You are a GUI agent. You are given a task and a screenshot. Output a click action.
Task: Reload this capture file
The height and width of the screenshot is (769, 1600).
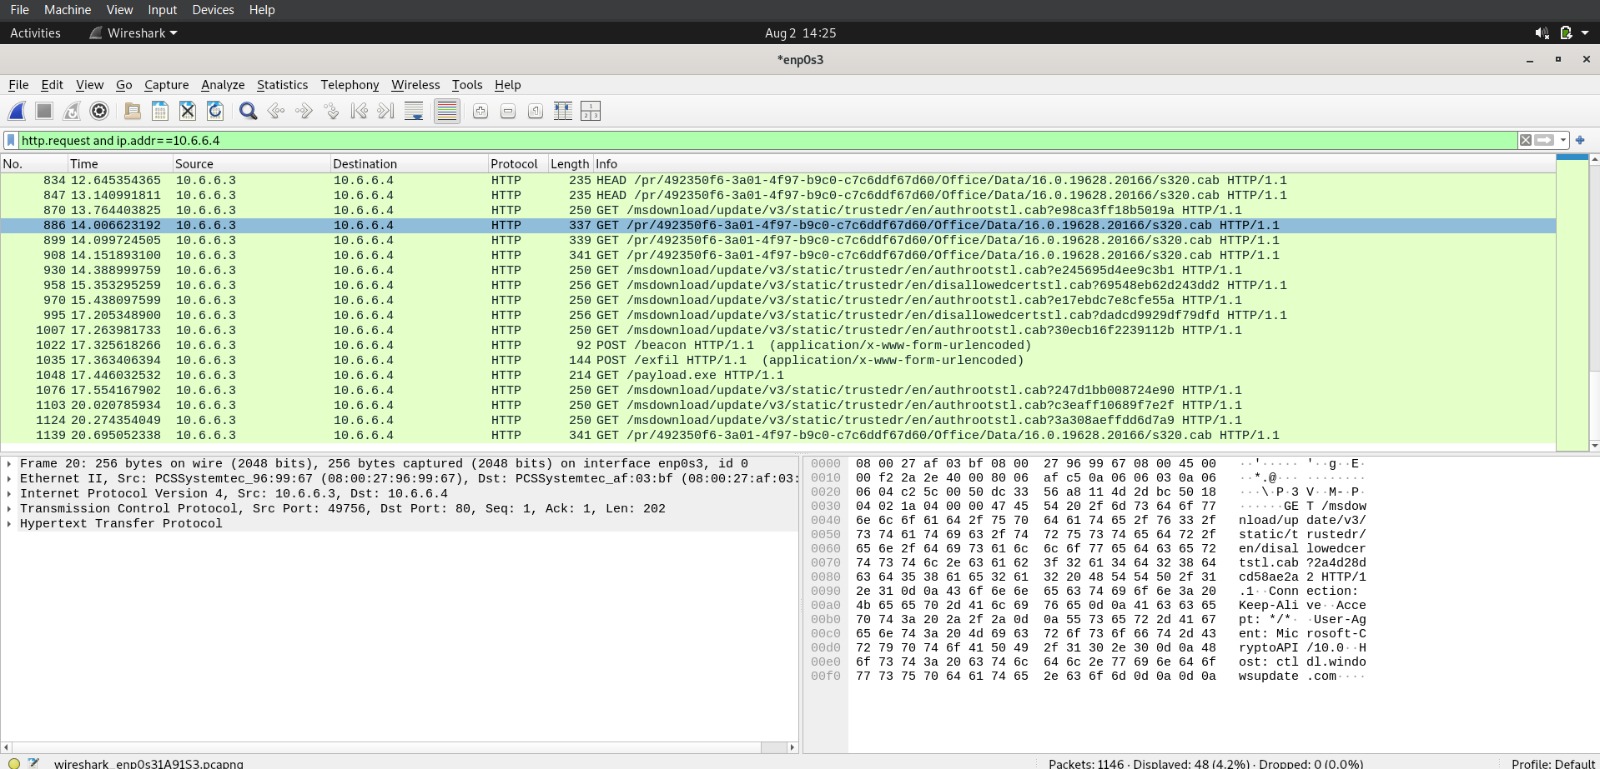point(215,111)
